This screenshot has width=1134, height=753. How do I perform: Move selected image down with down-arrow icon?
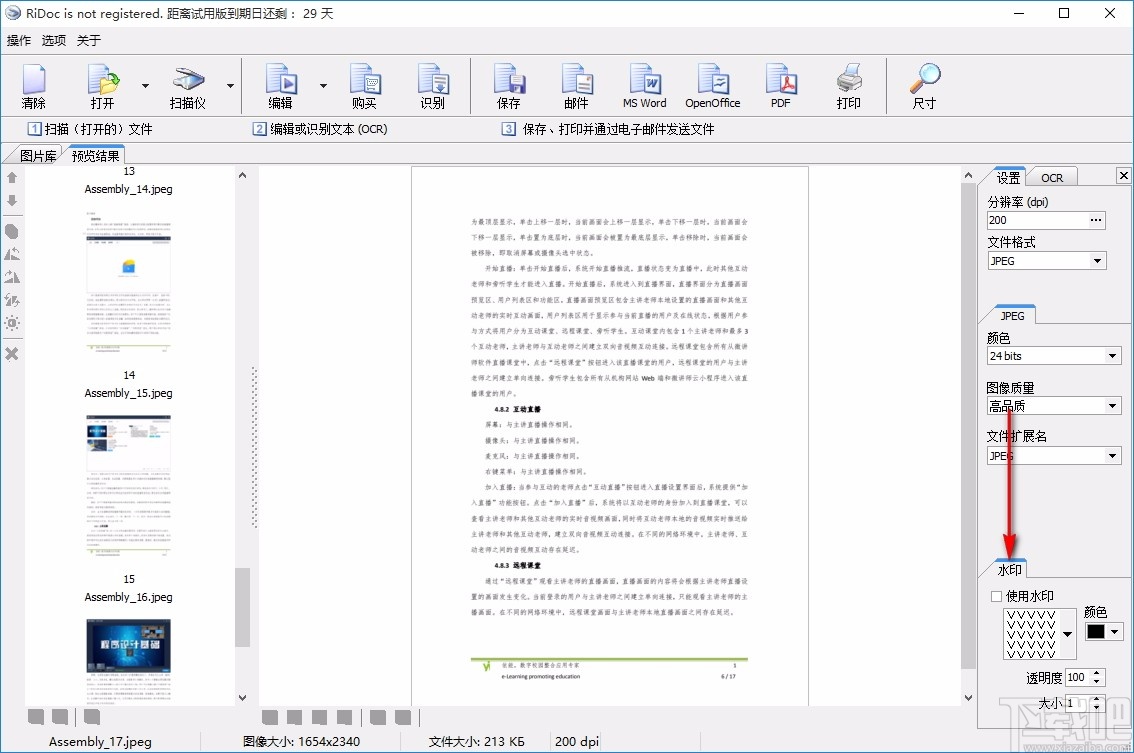pyautogui.click(x=12, y=200)
